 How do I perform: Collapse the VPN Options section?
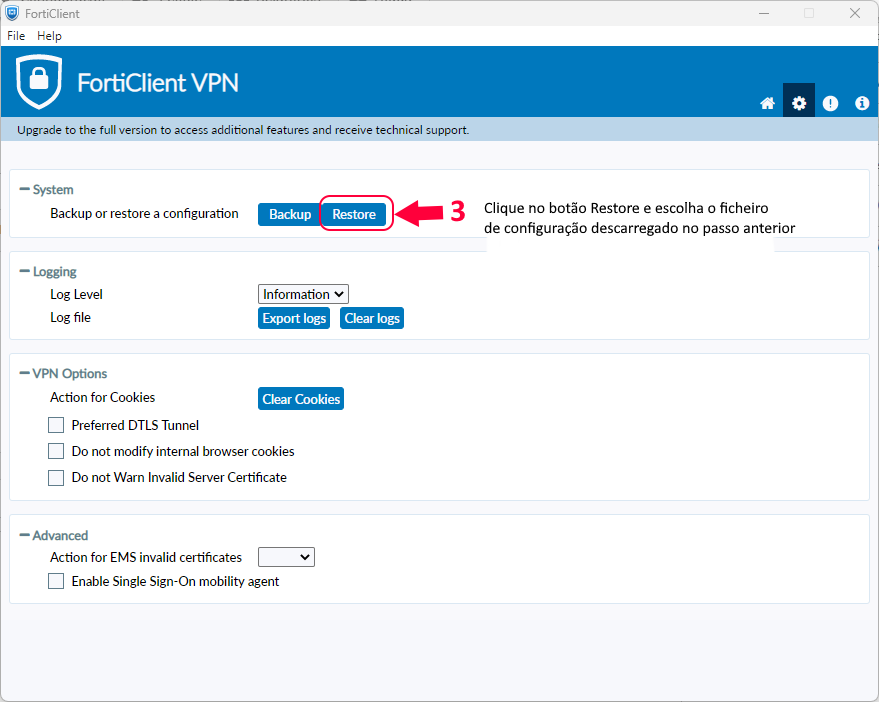point(25,373)
